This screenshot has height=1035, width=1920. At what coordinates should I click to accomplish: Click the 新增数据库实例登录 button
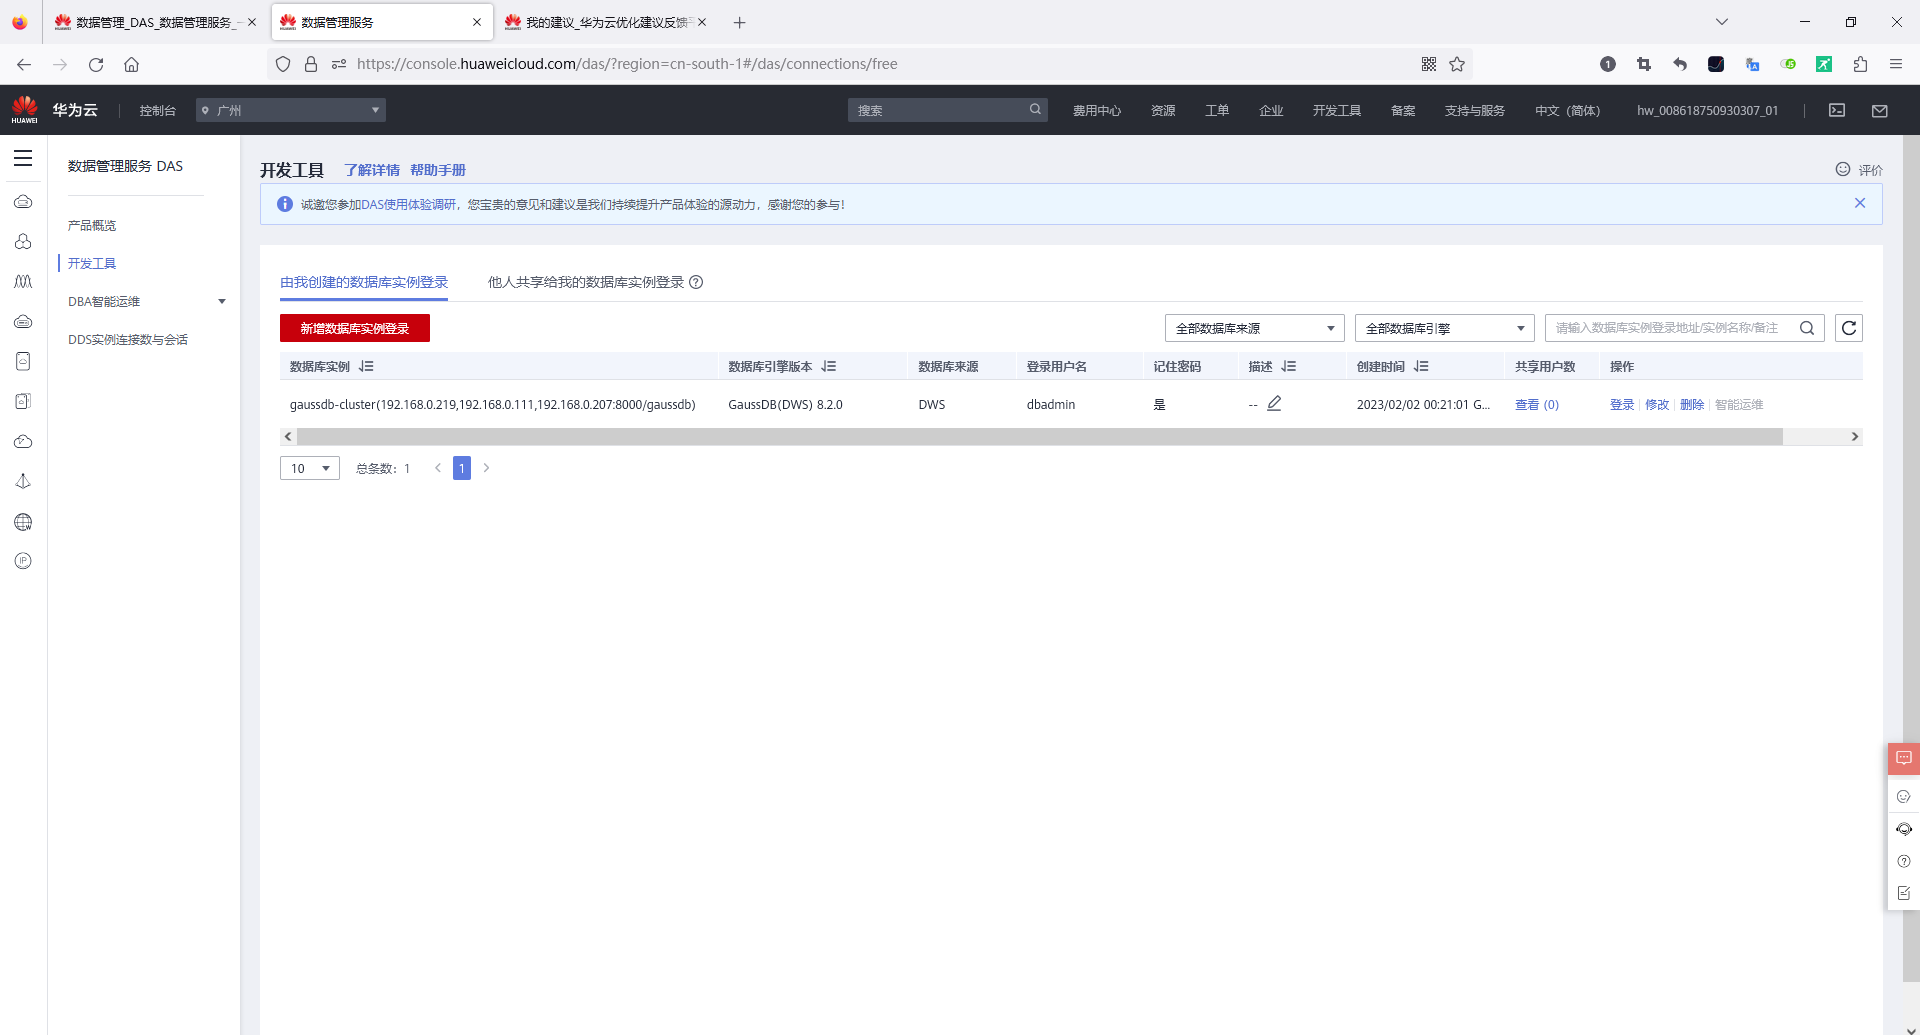point(355,328)
